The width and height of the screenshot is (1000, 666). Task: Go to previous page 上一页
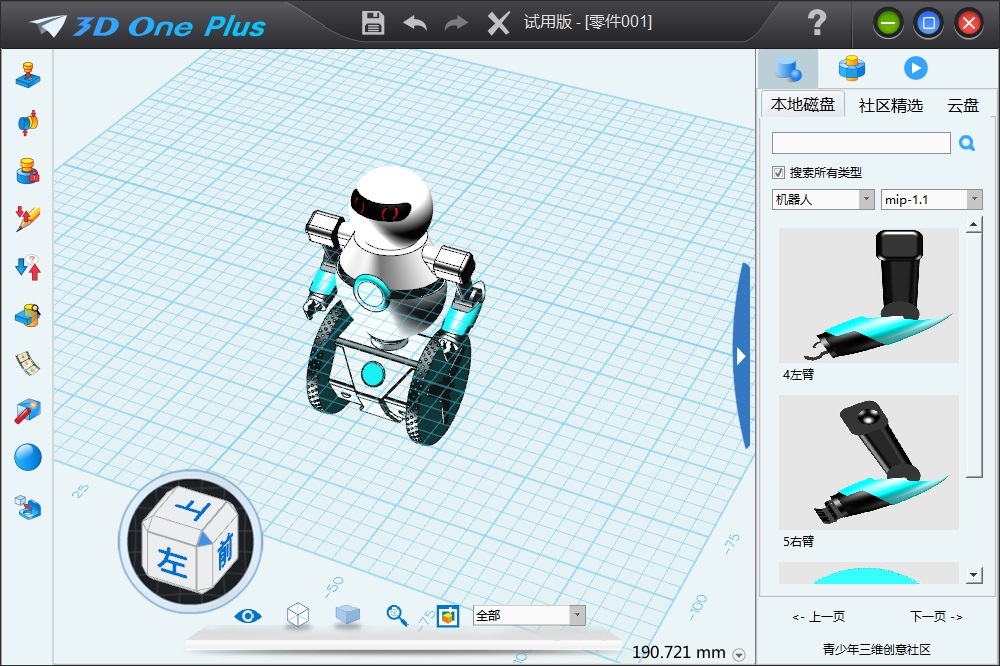point(819,617)
